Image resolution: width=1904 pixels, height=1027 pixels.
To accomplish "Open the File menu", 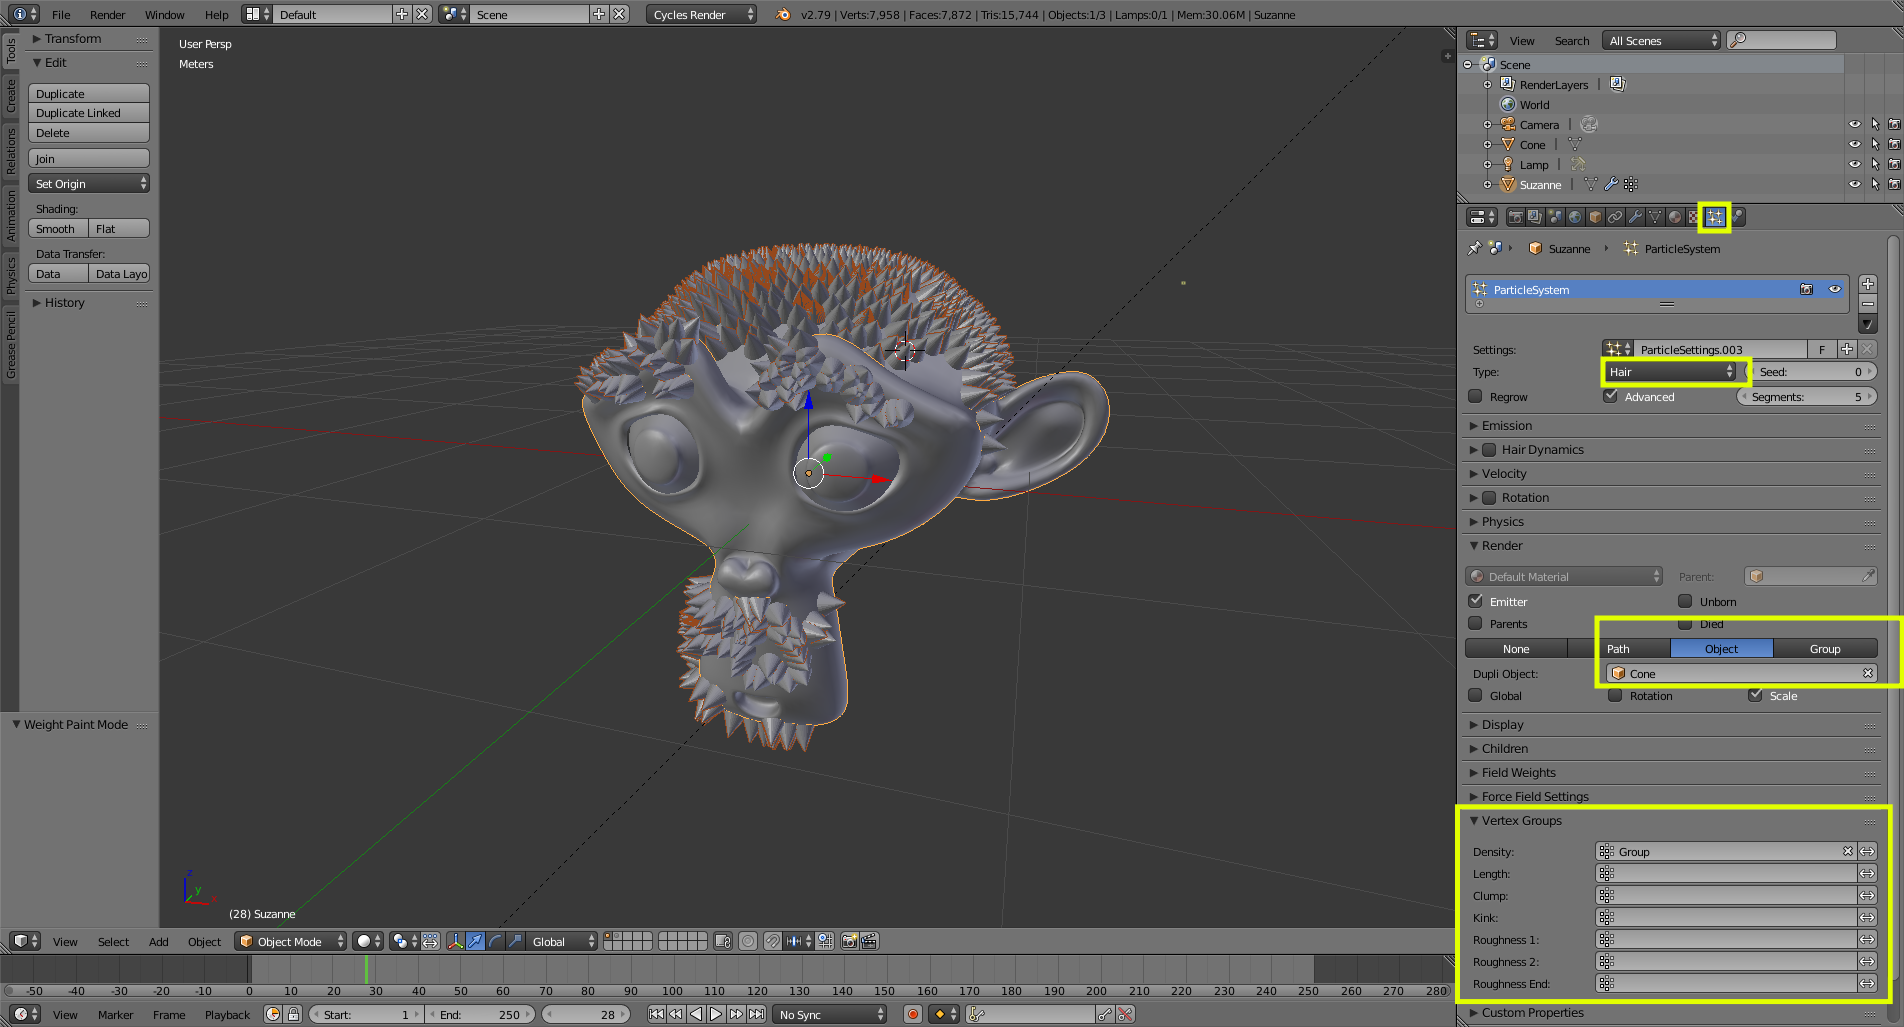I will coord(61,14).
